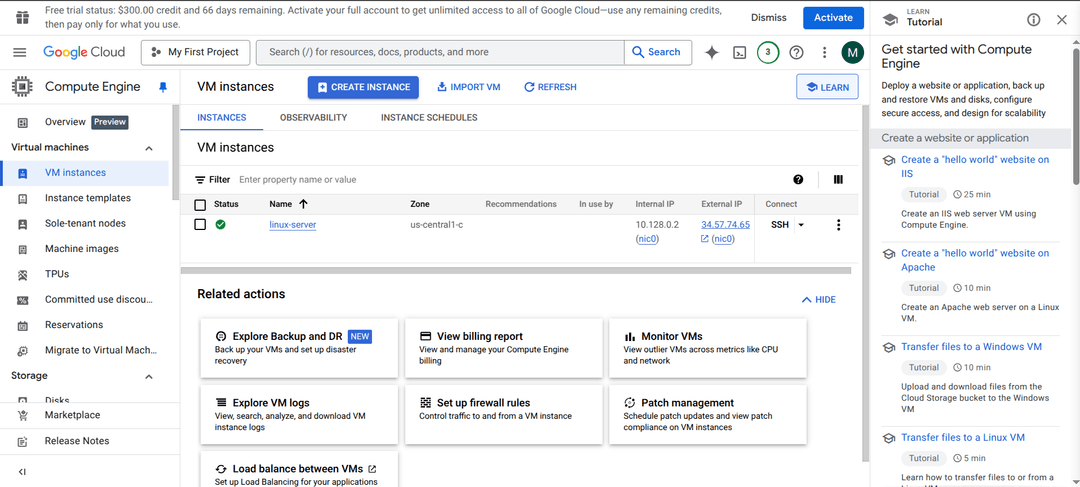Screen dimensions: 1080x487
Task: Open the Explore VM logs card
Action: tap(299, 414)
